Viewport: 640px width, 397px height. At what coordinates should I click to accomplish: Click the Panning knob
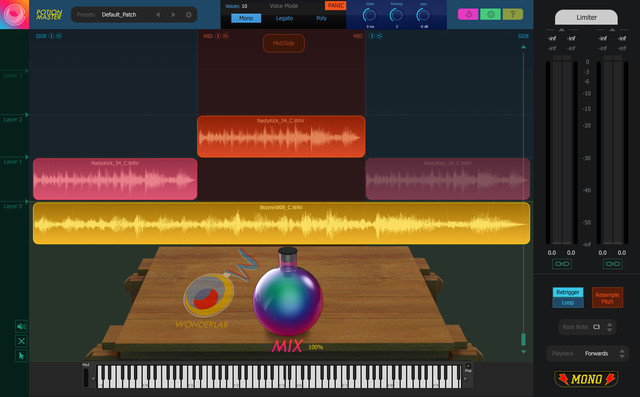pos(396,15)
